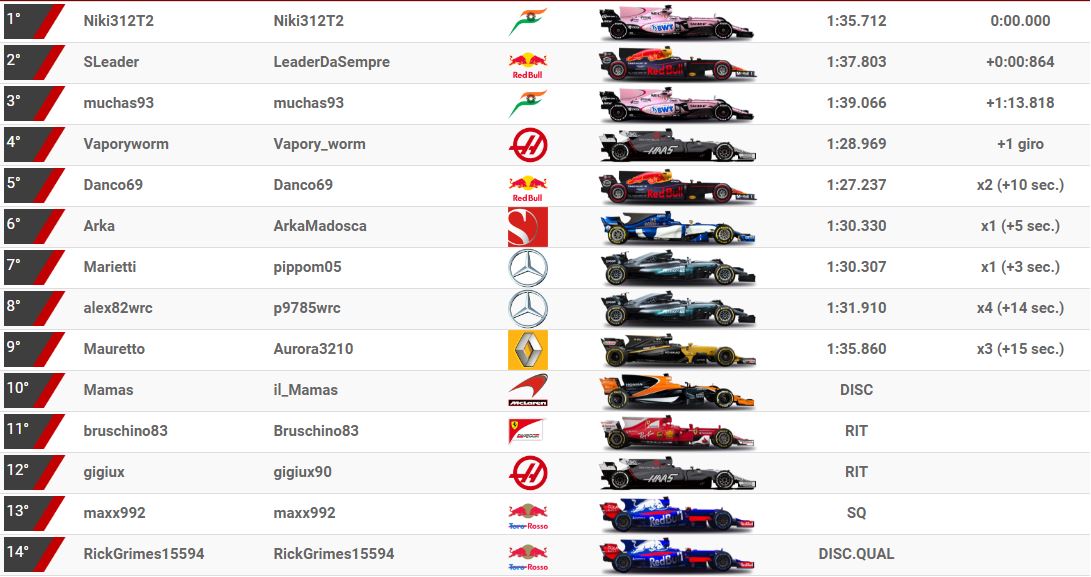Click the pink car thumbnail for muchas93
The height and width of the screenshot is (577, 1091).
coord(676,104)
